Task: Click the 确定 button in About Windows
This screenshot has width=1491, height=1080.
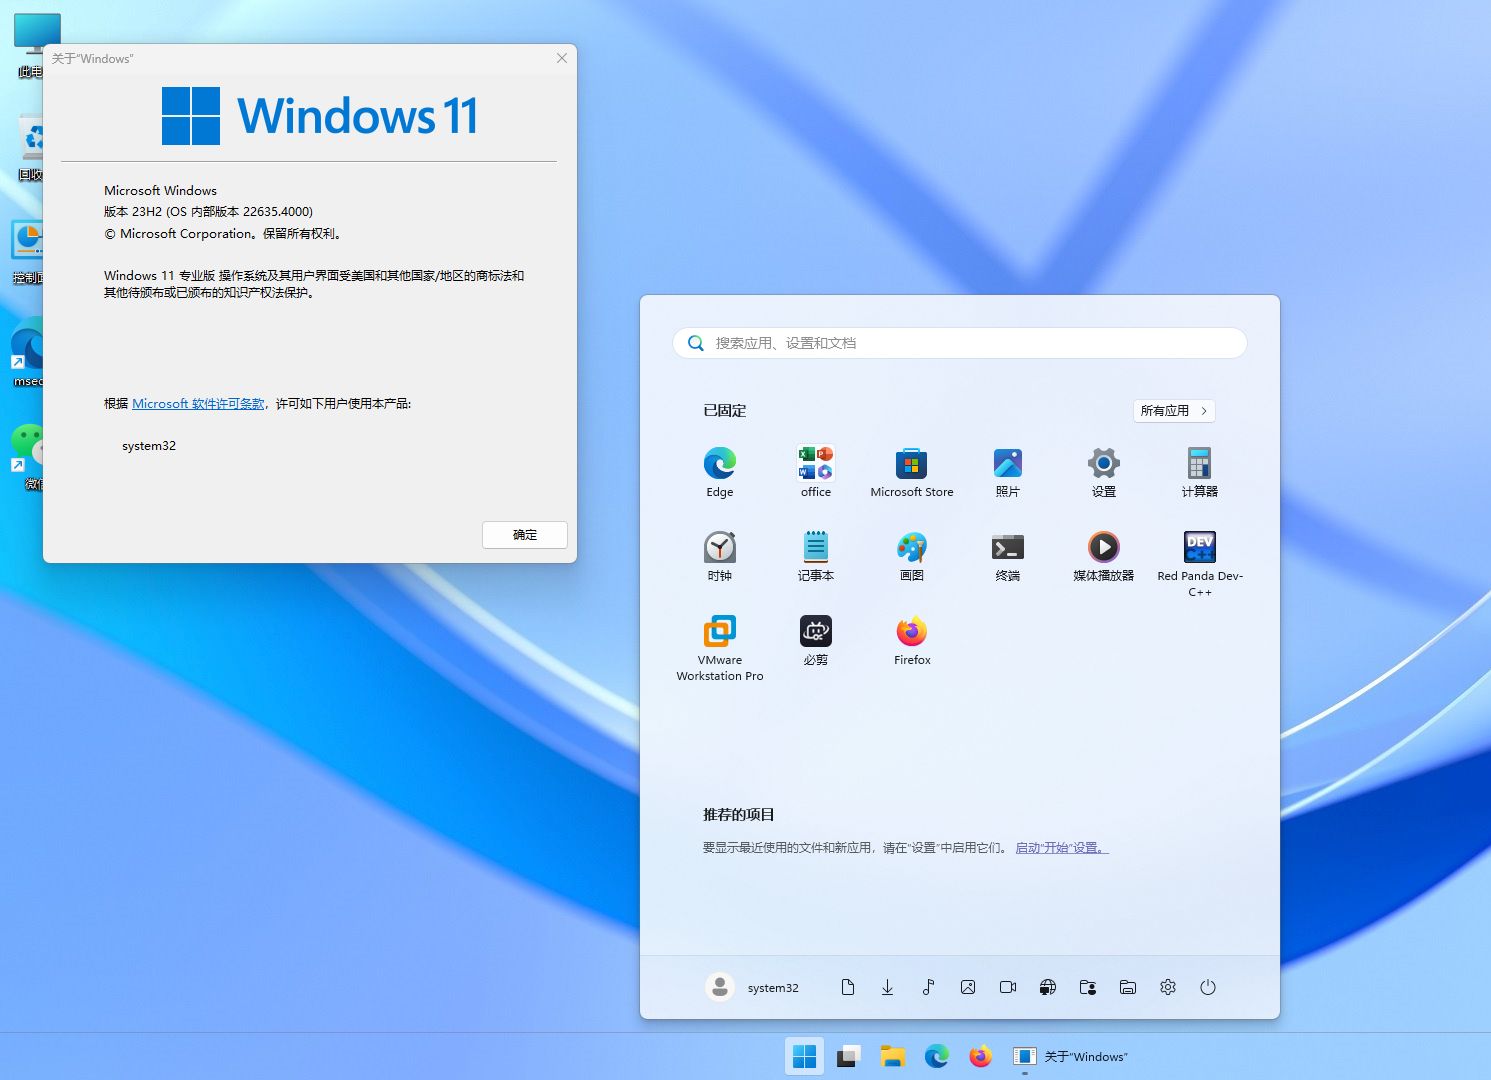Action: coord(524,535)
